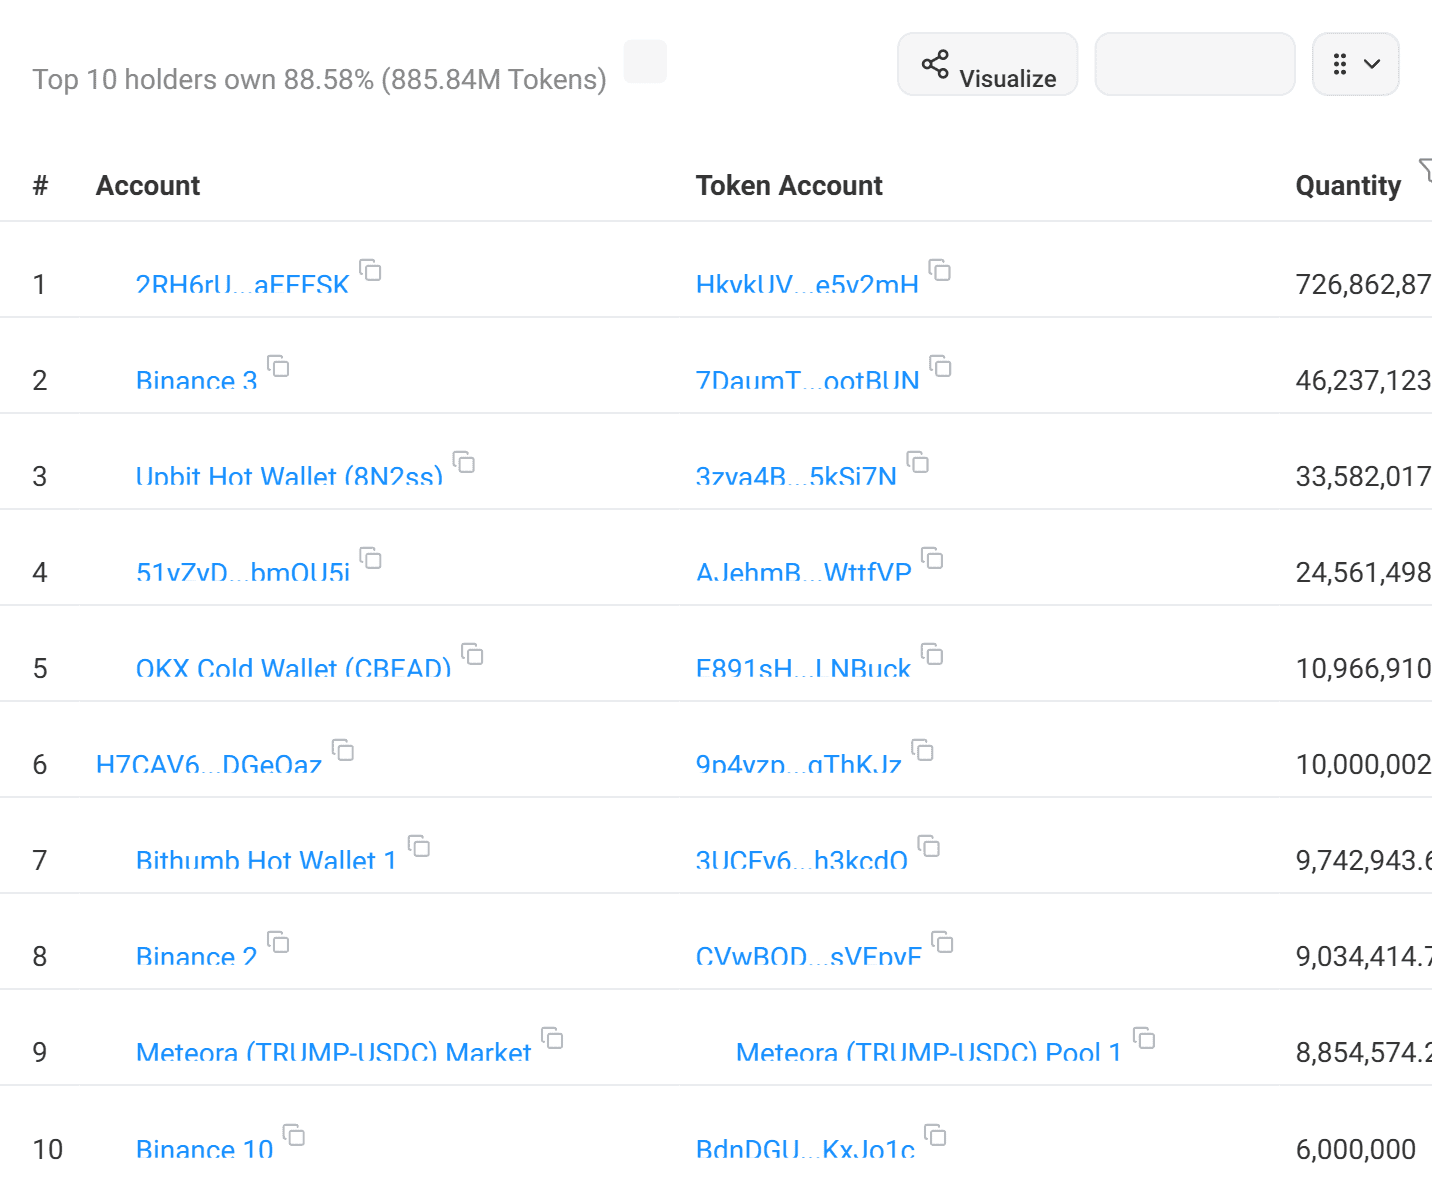Copy token account 3UCFv6...h3kcdQ
The image size is (1432, 1182).
930,846
